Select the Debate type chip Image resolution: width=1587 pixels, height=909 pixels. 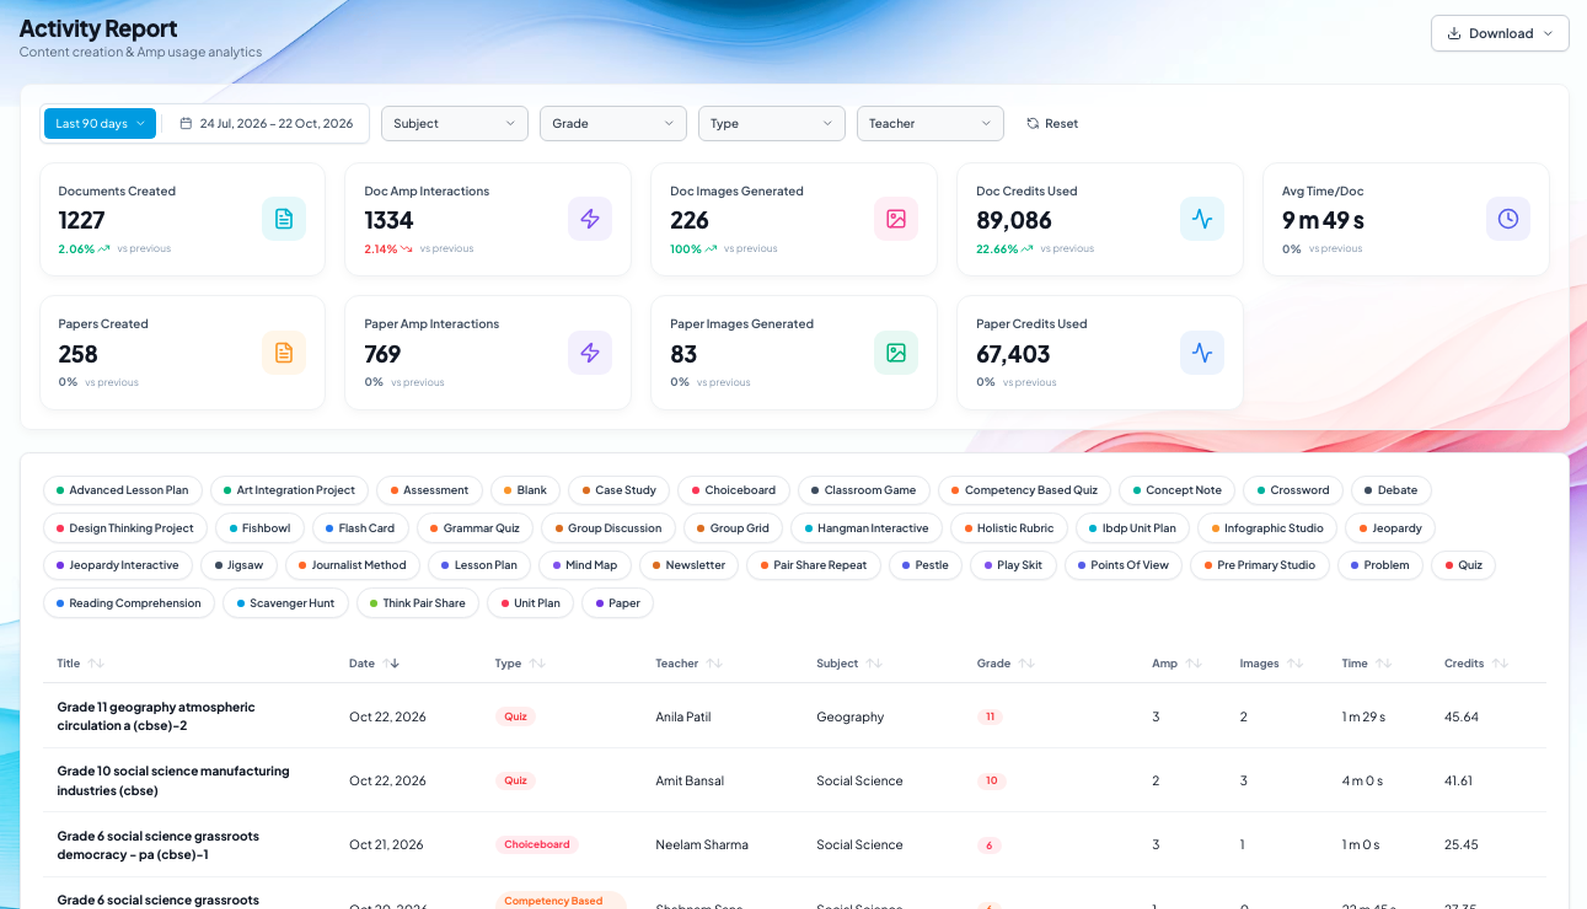click(x=1391, y=490)
